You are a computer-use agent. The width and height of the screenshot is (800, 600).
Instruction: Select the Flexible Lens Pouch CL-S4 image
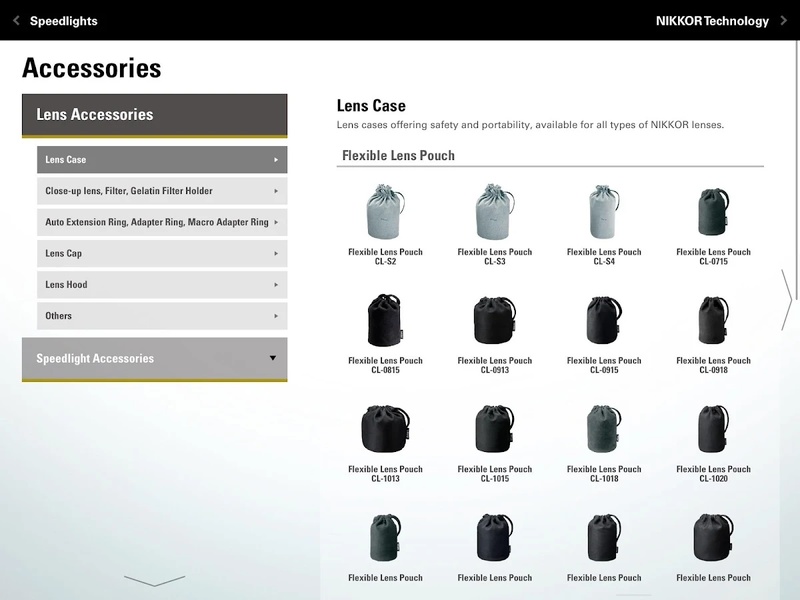tap(604, 211)
